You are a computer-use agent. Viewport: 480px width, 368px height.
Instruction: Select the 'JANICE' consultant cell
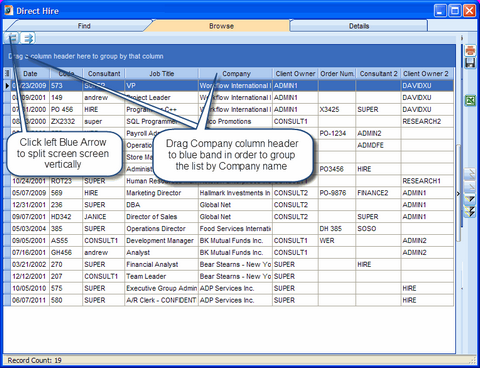tap(104, 217)
